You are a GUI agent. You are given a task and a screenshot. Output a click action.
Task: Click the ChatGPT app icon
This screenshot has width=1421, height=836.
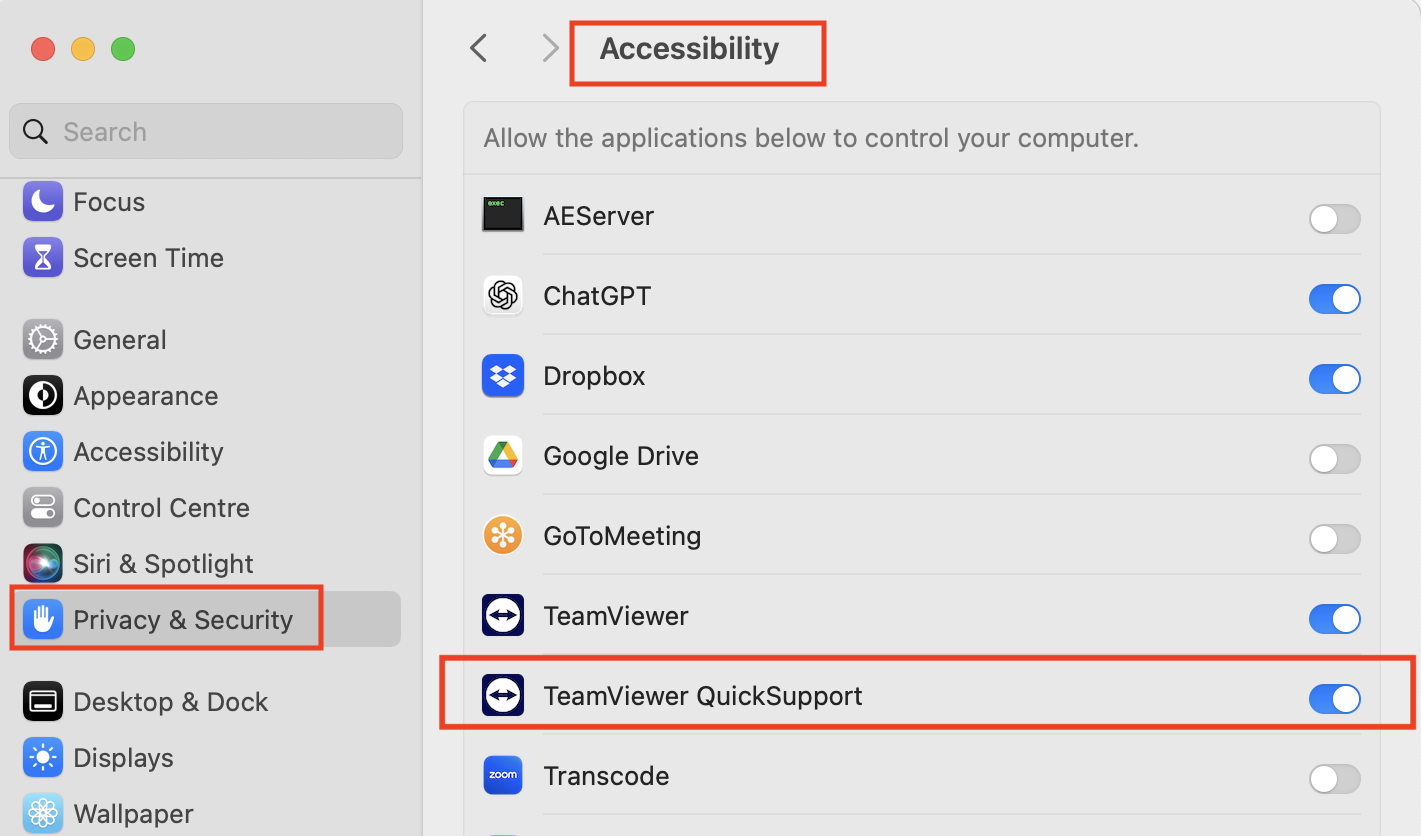click(x=503, y=296)
